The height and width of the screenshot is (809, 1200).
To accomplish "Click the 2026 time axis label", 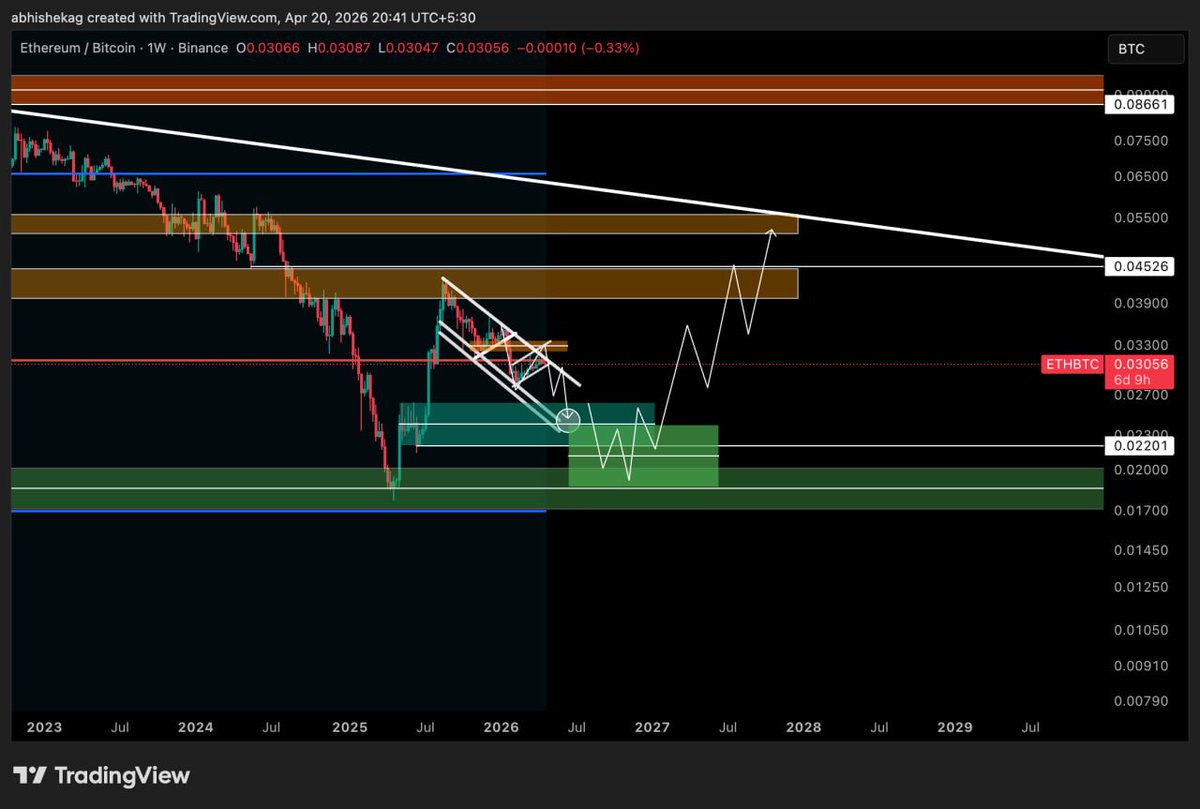I will (x=501, y=727).
